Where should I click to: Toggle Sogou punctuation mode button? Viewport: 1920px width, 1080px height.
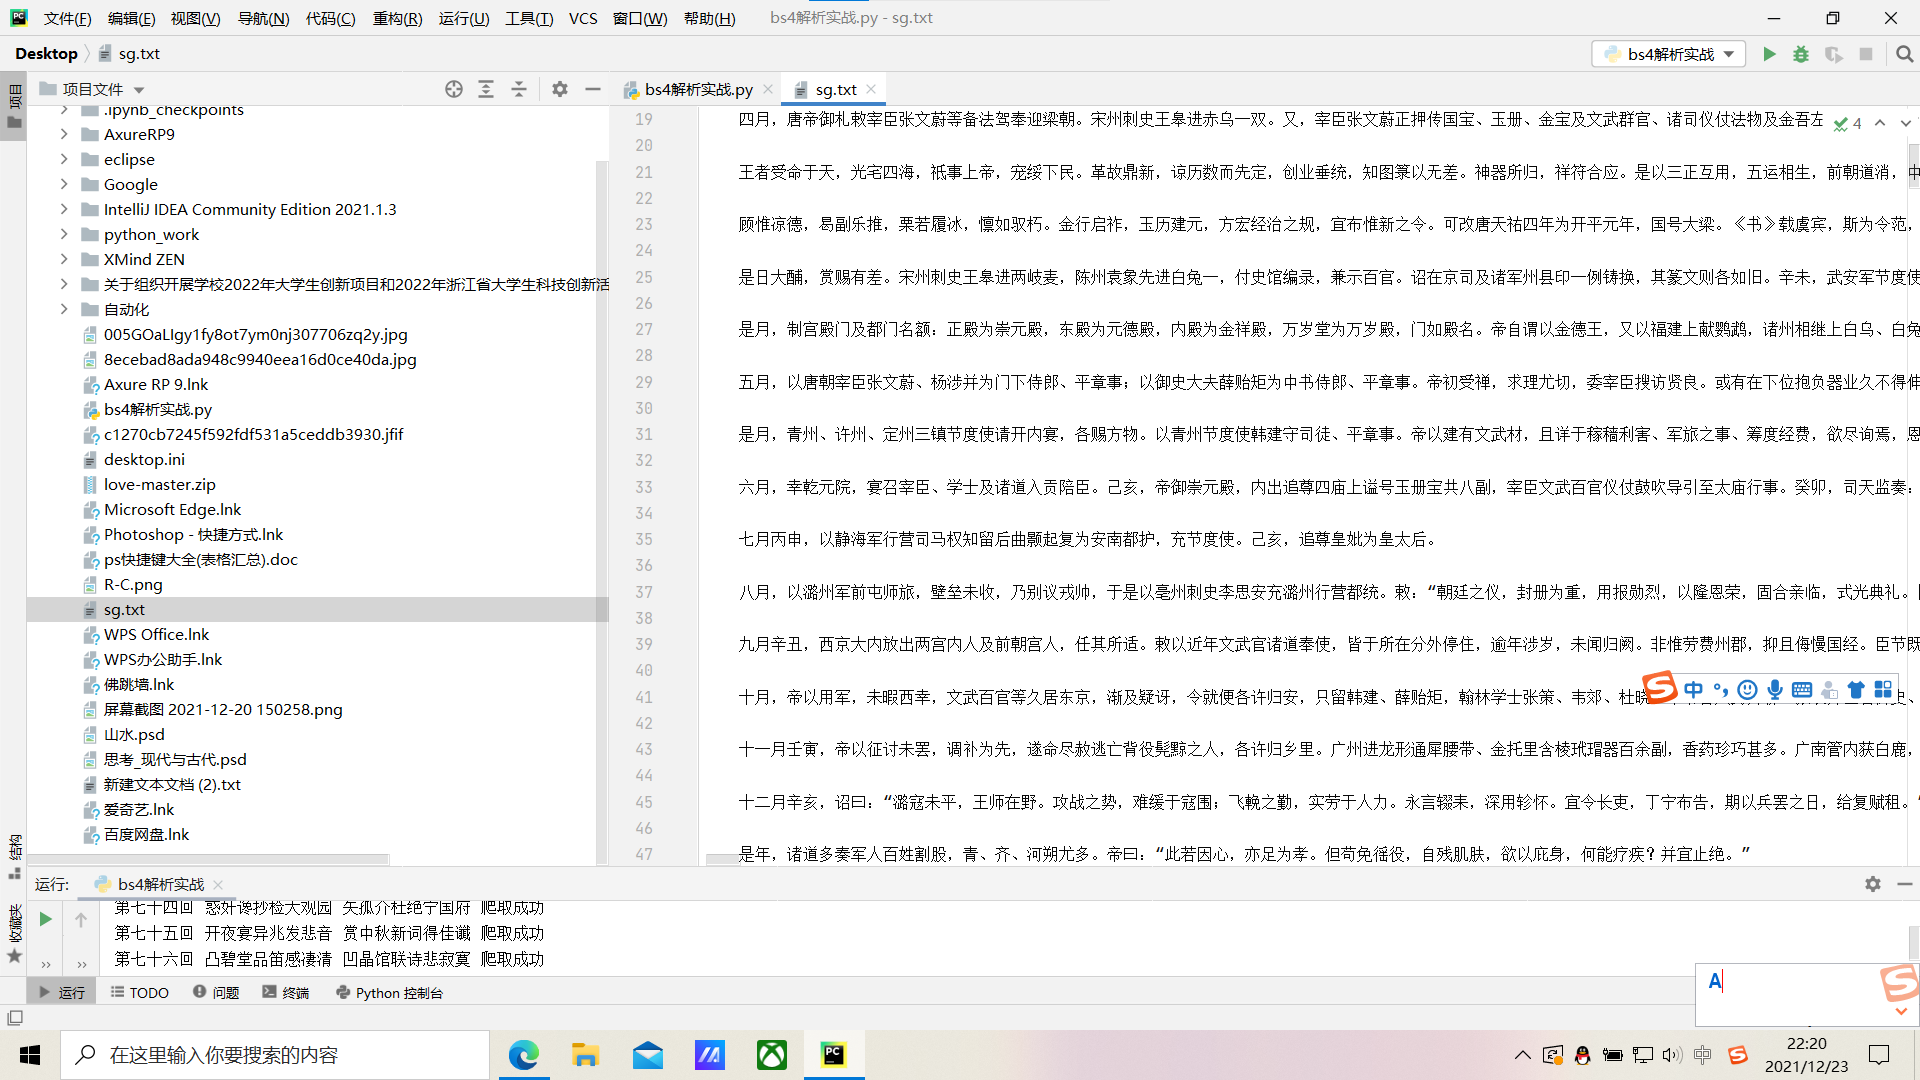(1720, 690)
